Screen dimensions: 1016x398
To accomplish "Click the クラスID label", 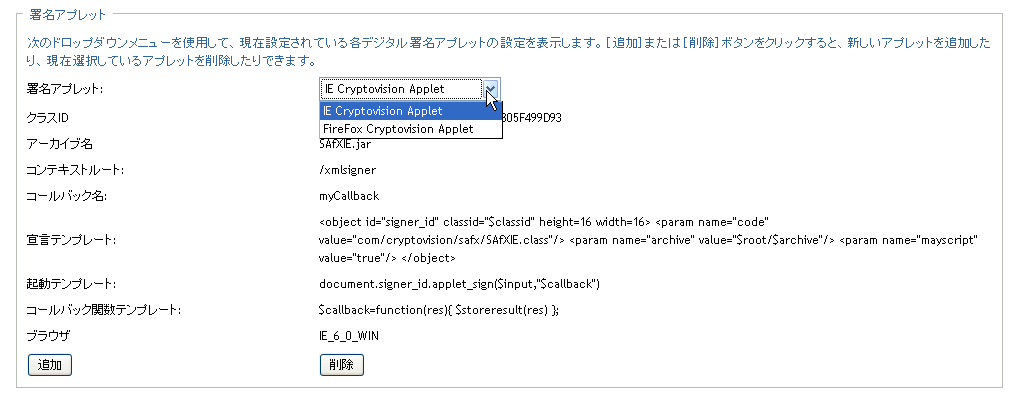I will [x=47, y=118].
